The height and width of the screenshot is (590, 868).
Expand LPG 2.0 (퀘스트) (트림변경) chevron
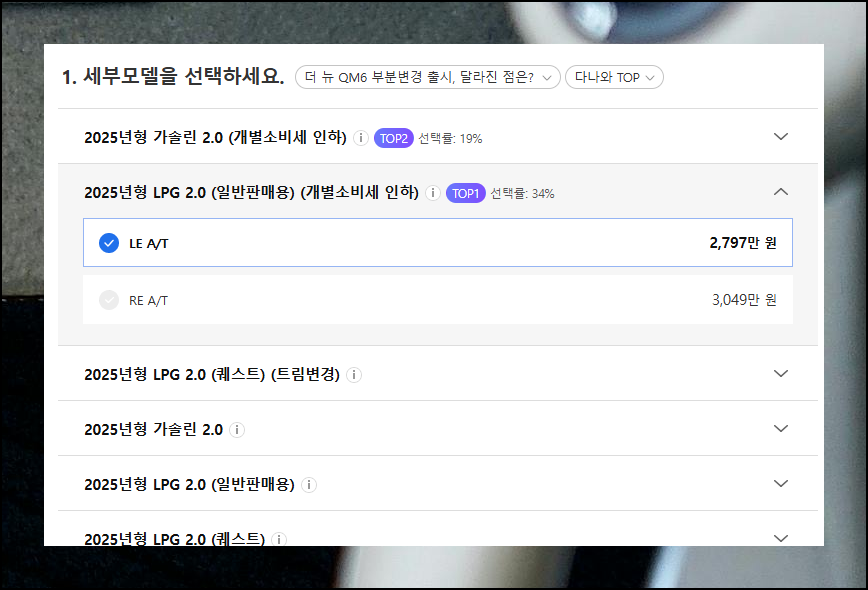781,373
